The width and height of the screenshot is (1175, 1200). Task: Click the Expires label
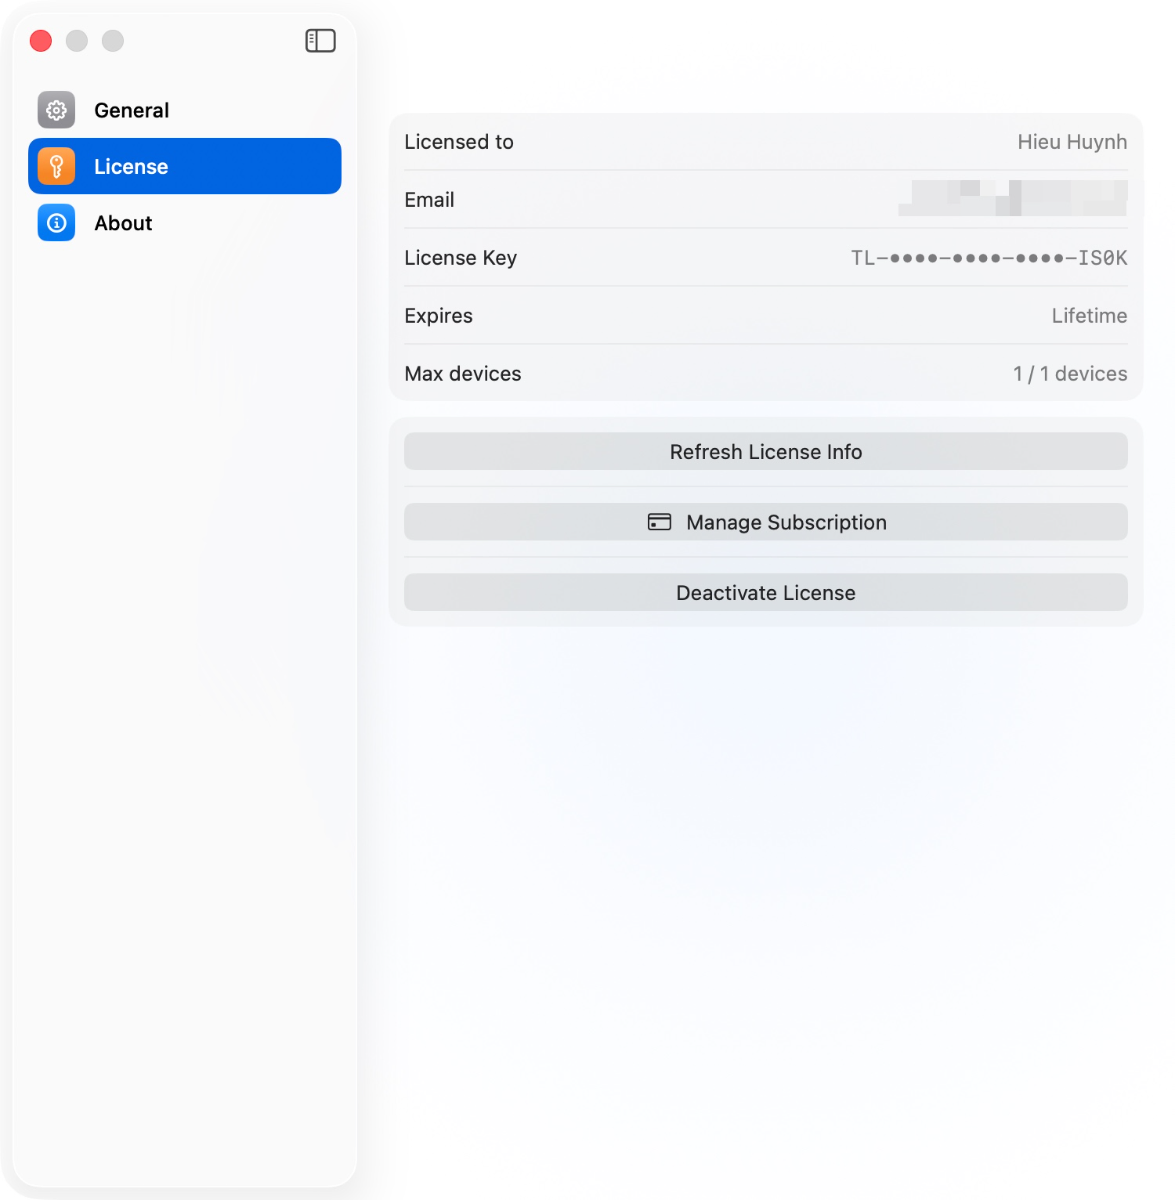point(439,316)
